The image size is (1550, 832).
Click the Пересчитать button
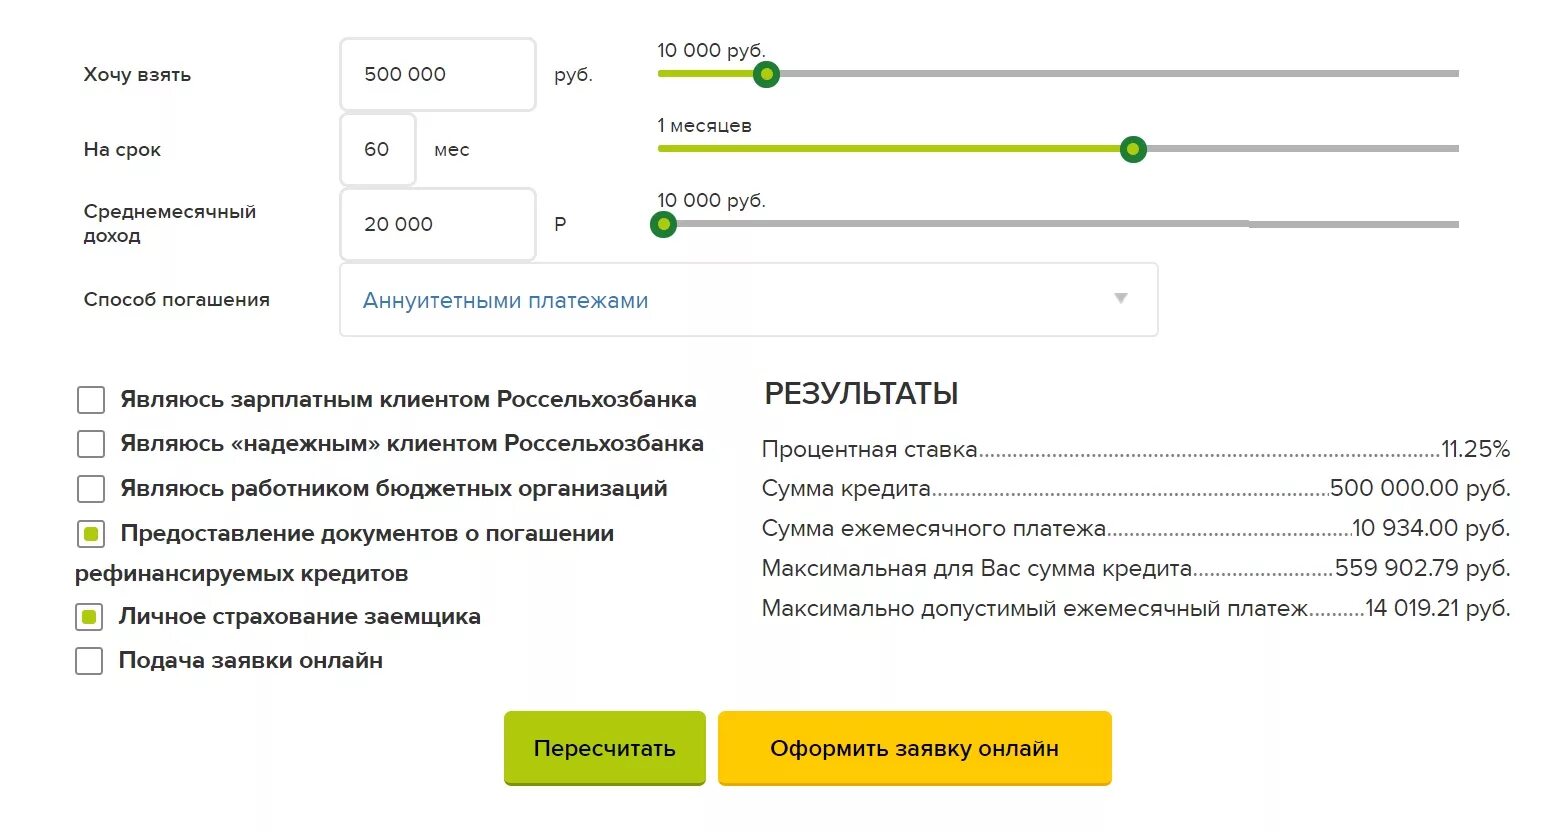[605, 748]
